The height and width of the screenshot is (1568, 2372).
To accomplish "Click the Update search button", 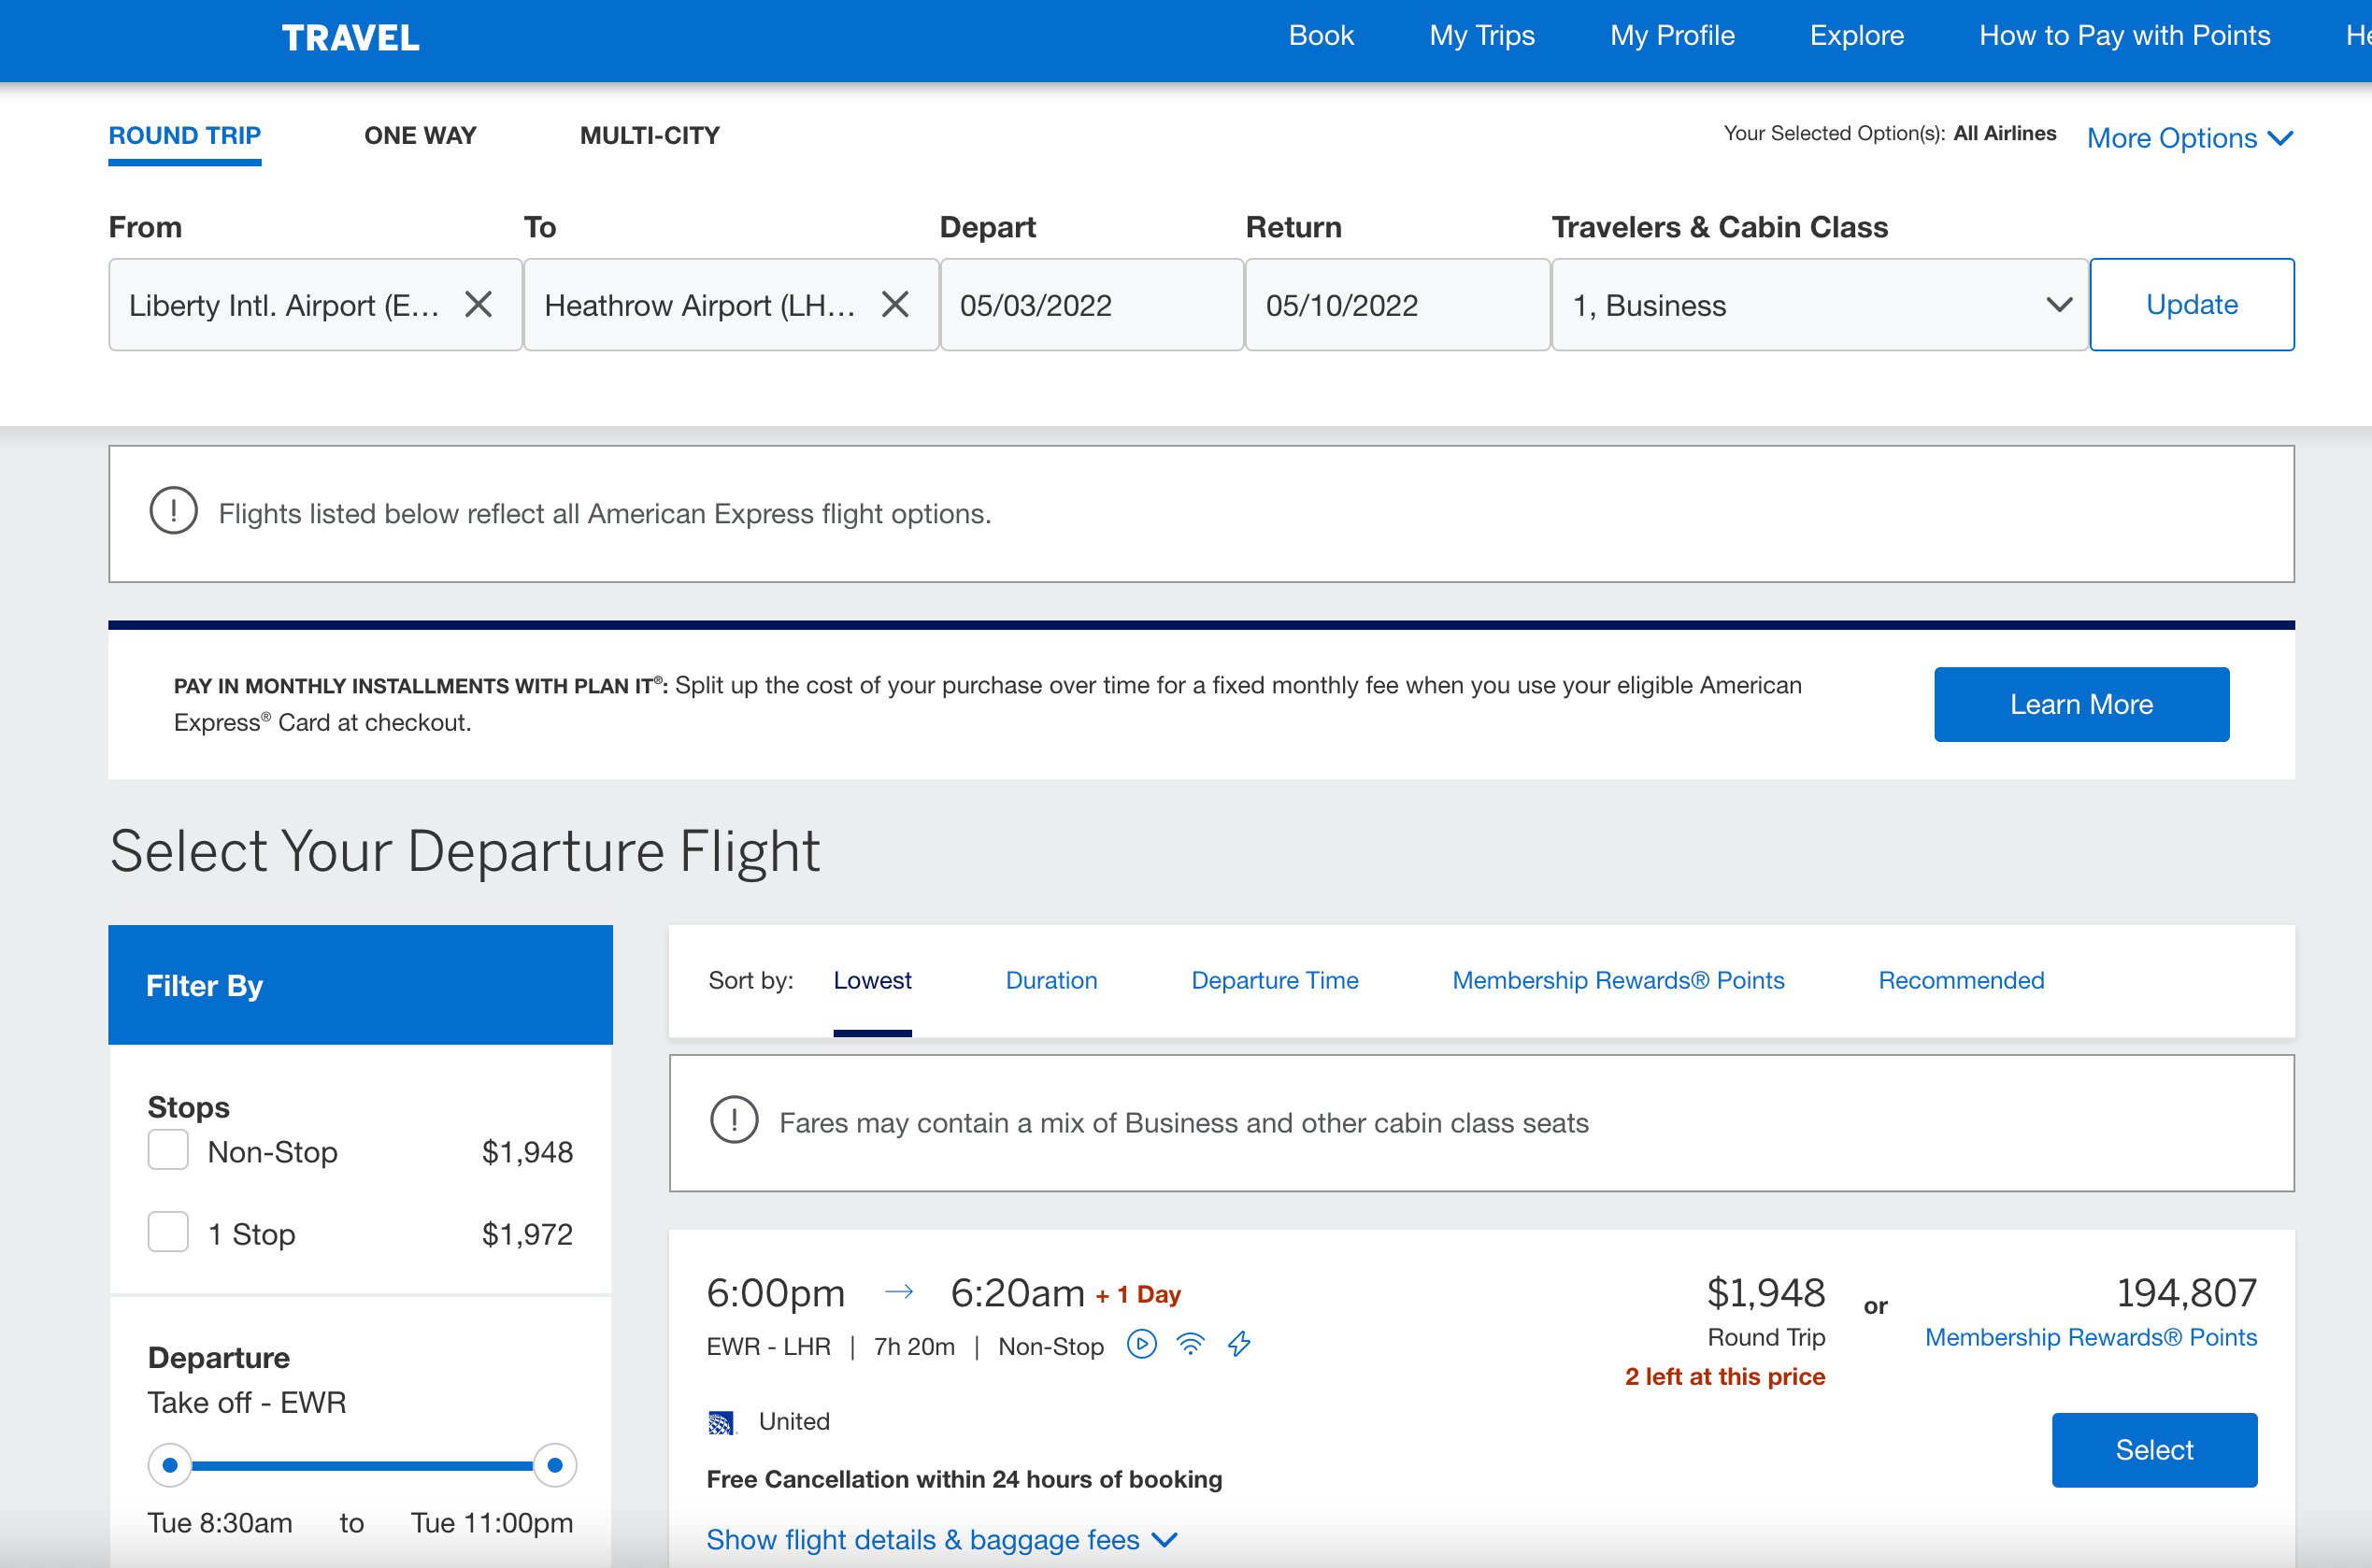I will [x=2192, y=305].
